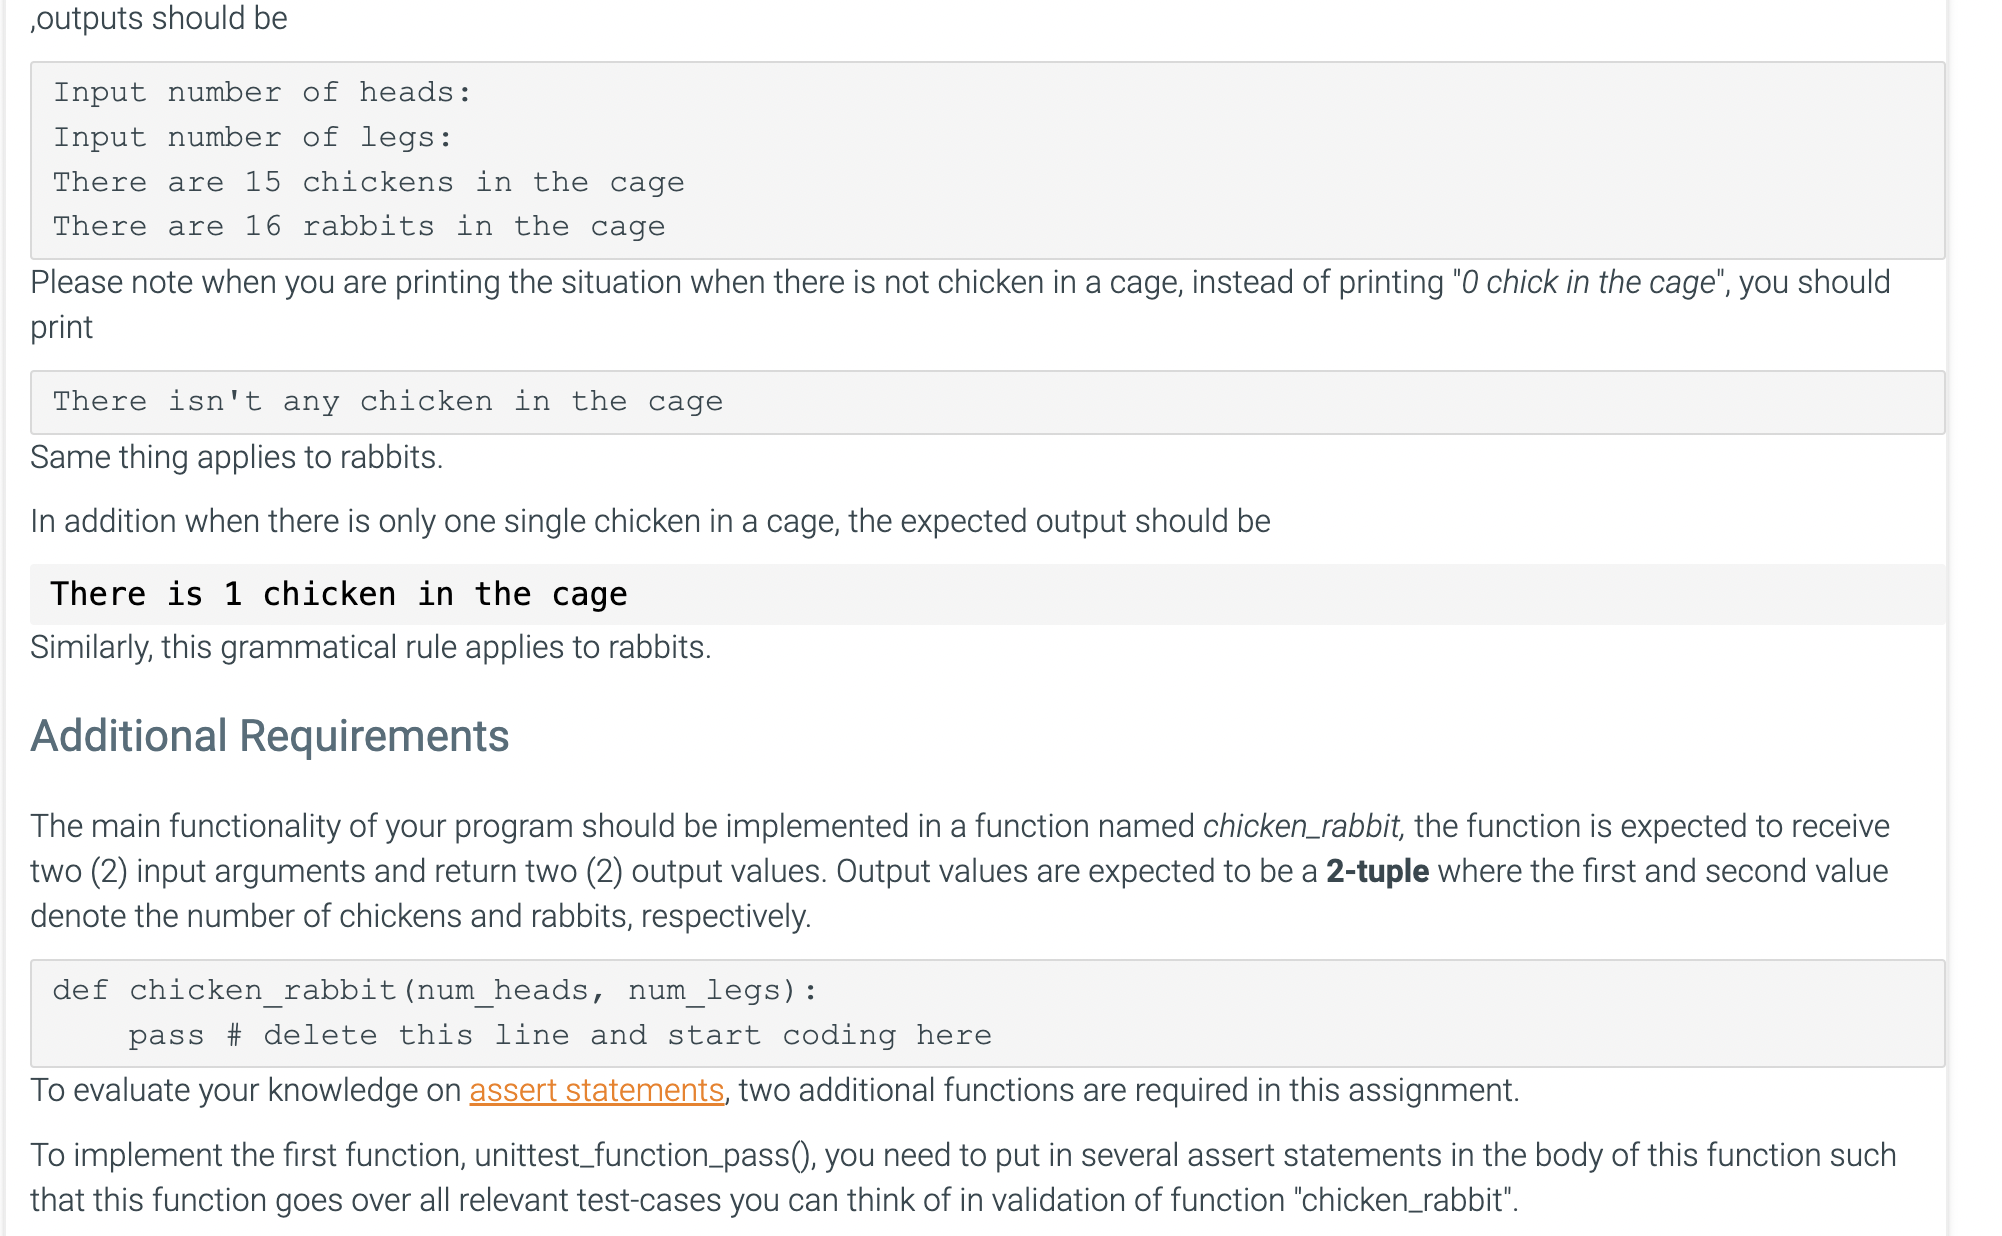
Task: Click 'In addition when there is only one' sentence
Action: pyautogui.click(x=650, y=521)
